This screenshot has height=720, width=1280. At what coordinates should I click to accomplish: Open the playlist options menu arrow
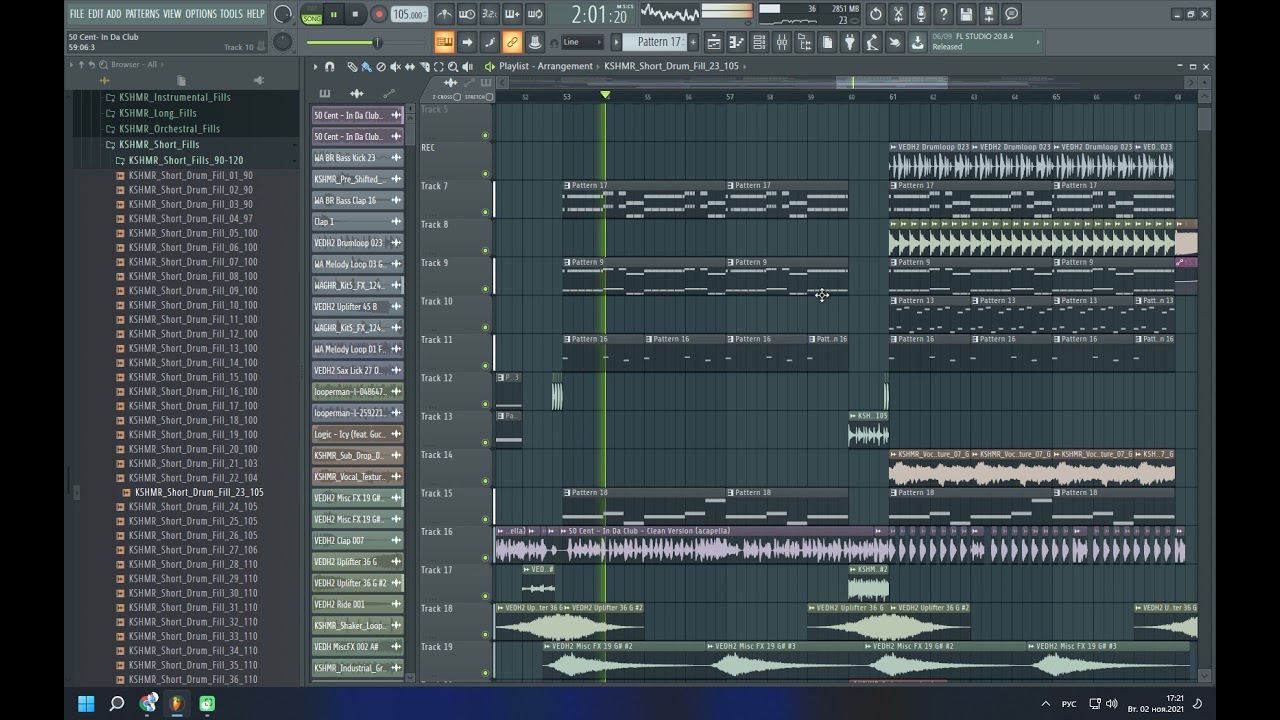click(315, 67)
